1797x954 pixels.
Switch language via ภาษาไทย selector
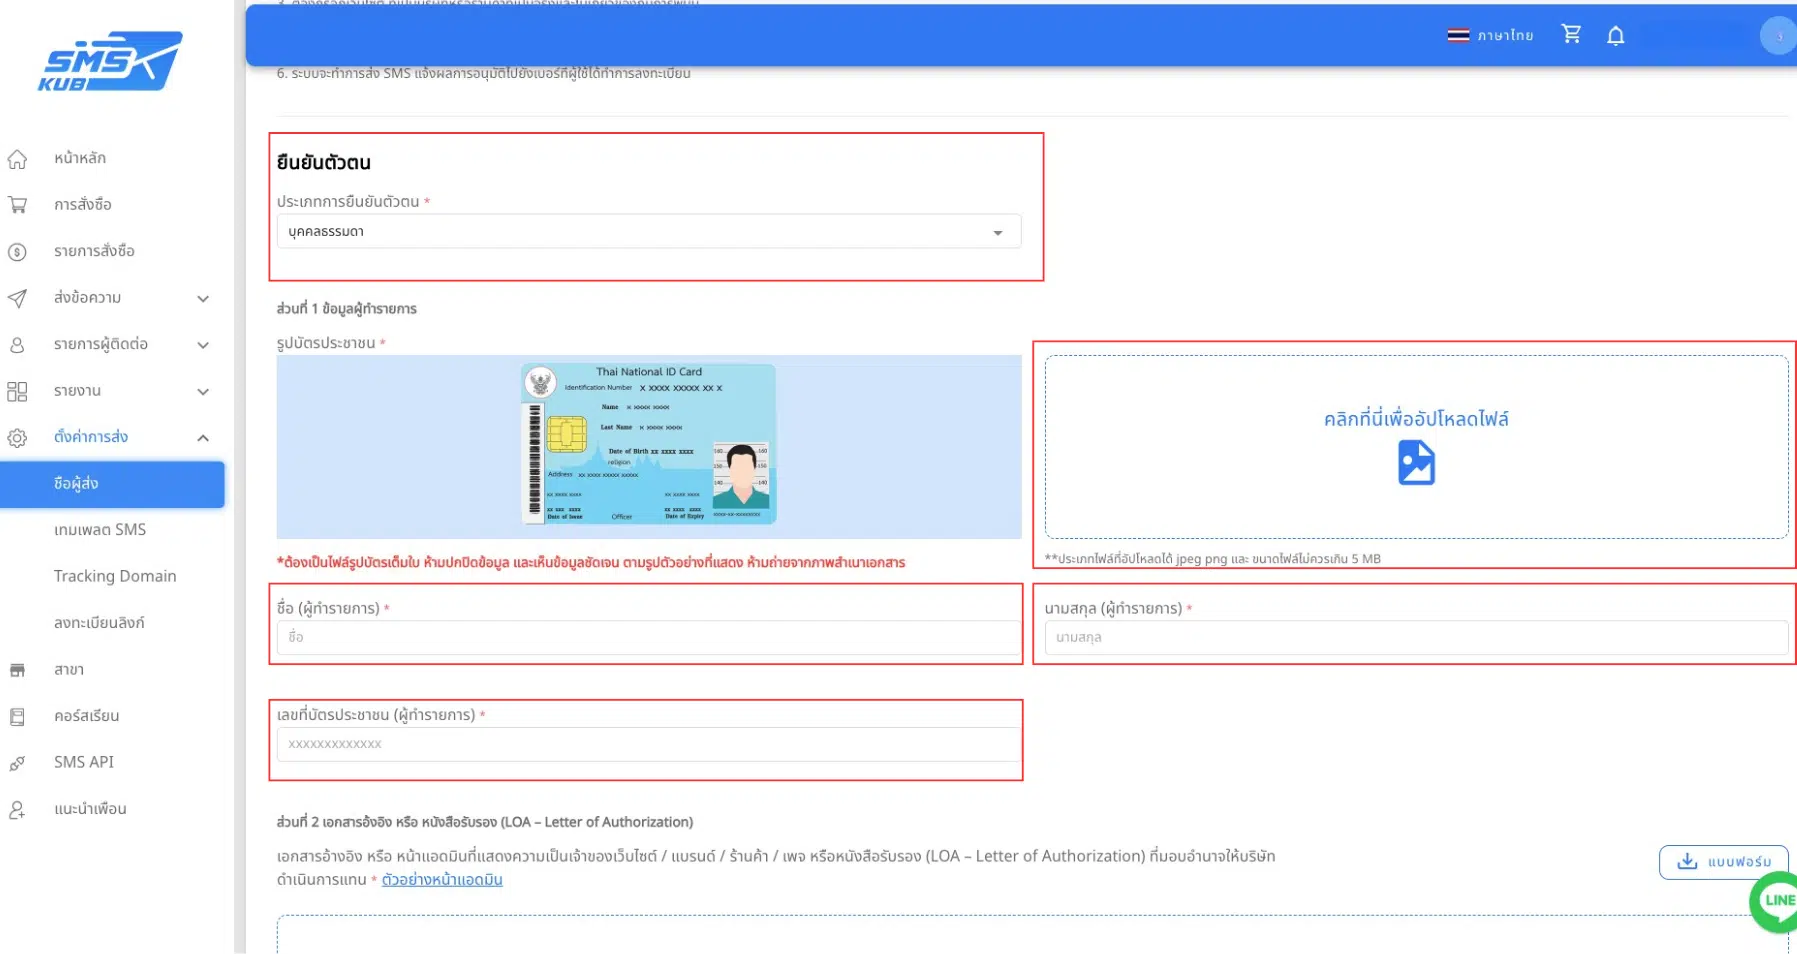1490,35
